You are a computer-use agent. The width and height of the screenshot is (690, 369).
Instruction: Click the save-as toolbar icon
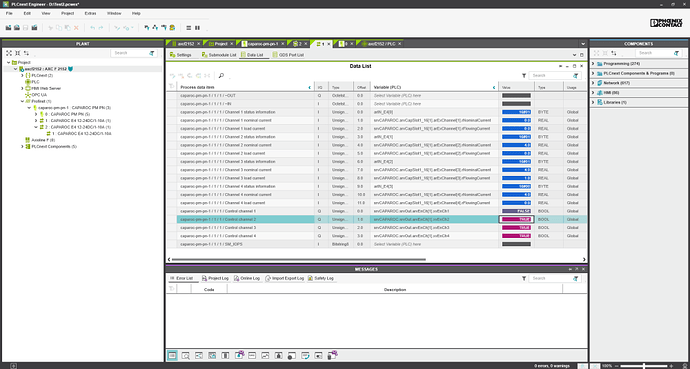[x=34, y=28]
